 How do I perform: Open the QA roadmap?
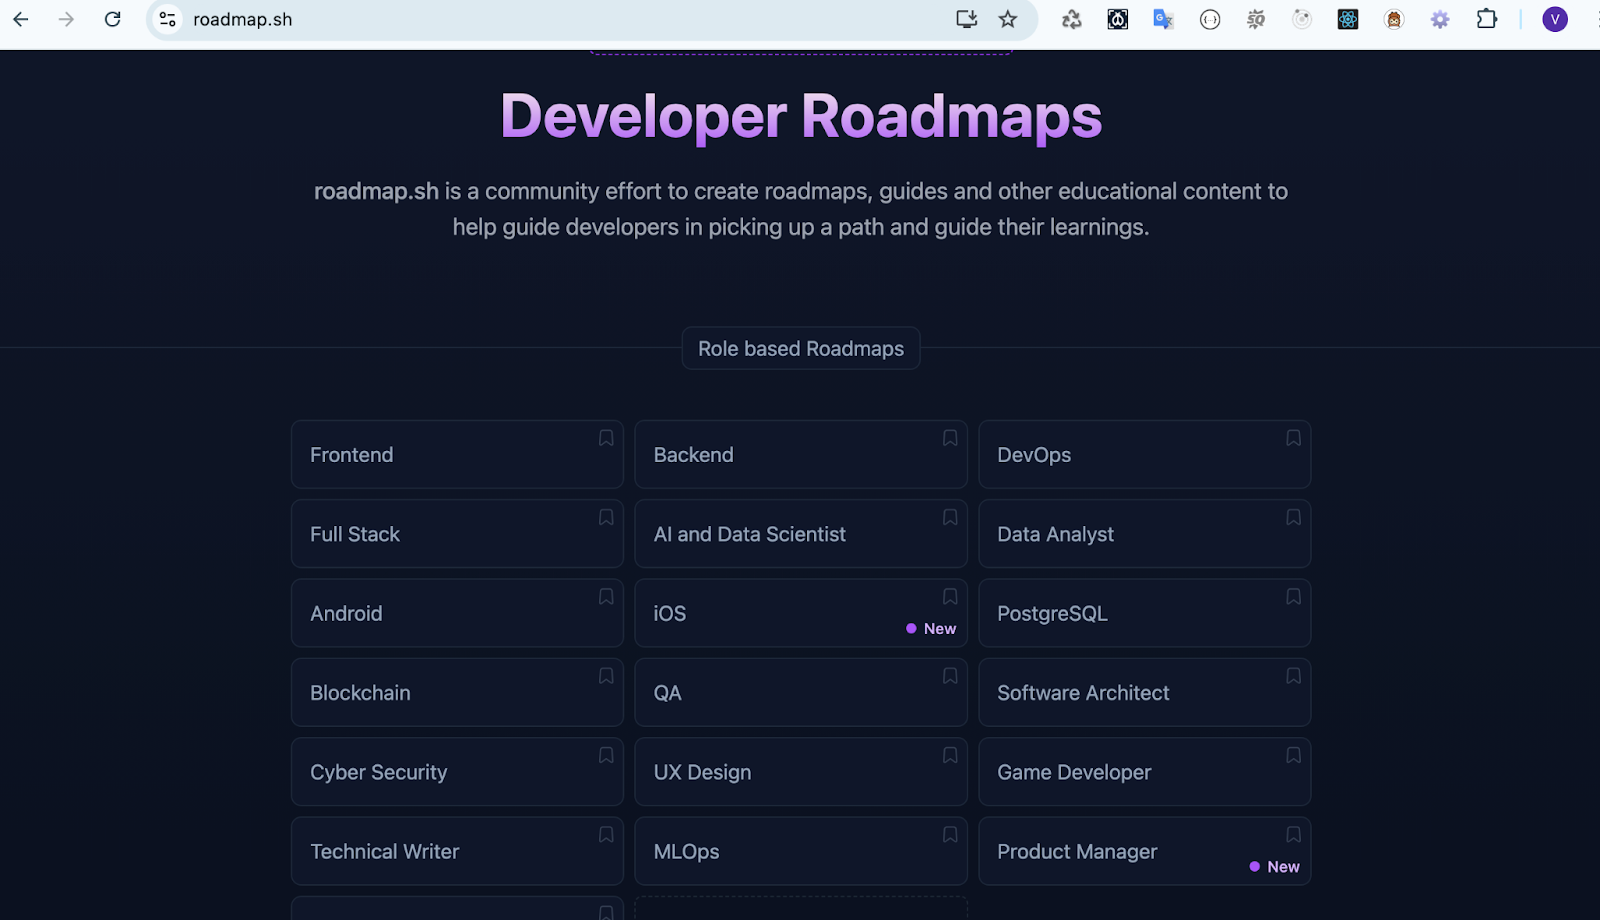(x=801, y=692)
